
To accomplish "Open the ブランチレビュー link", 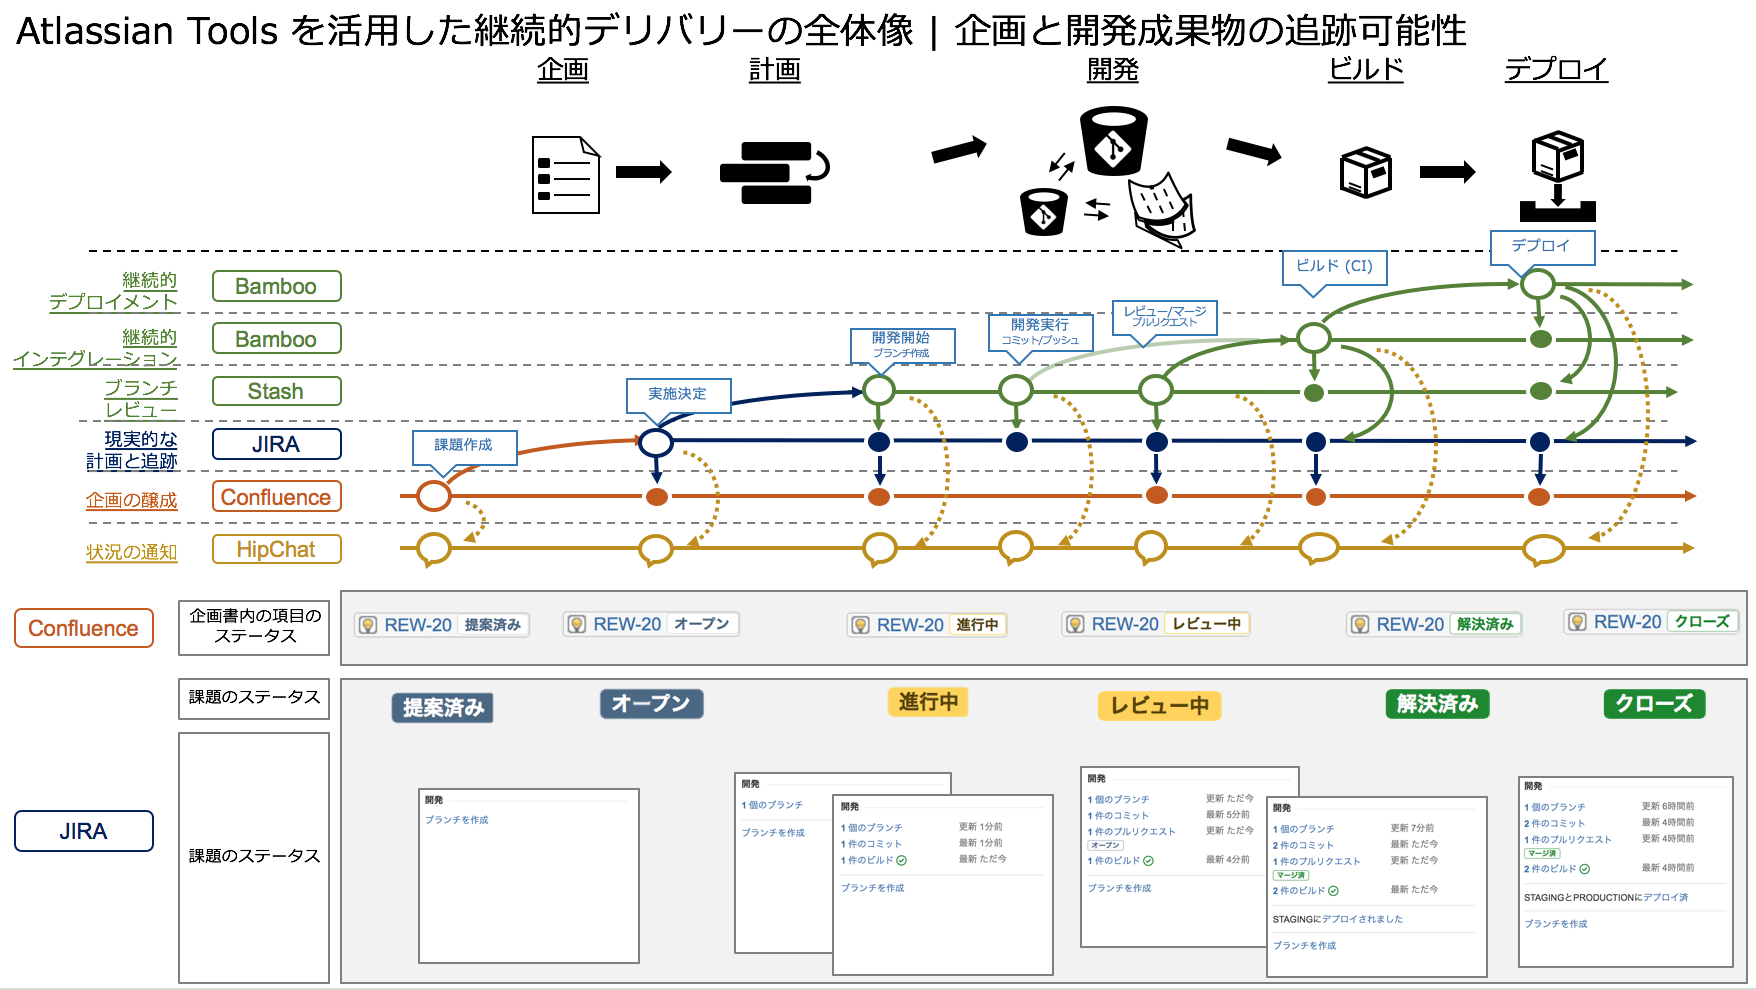I will (141, 399).
